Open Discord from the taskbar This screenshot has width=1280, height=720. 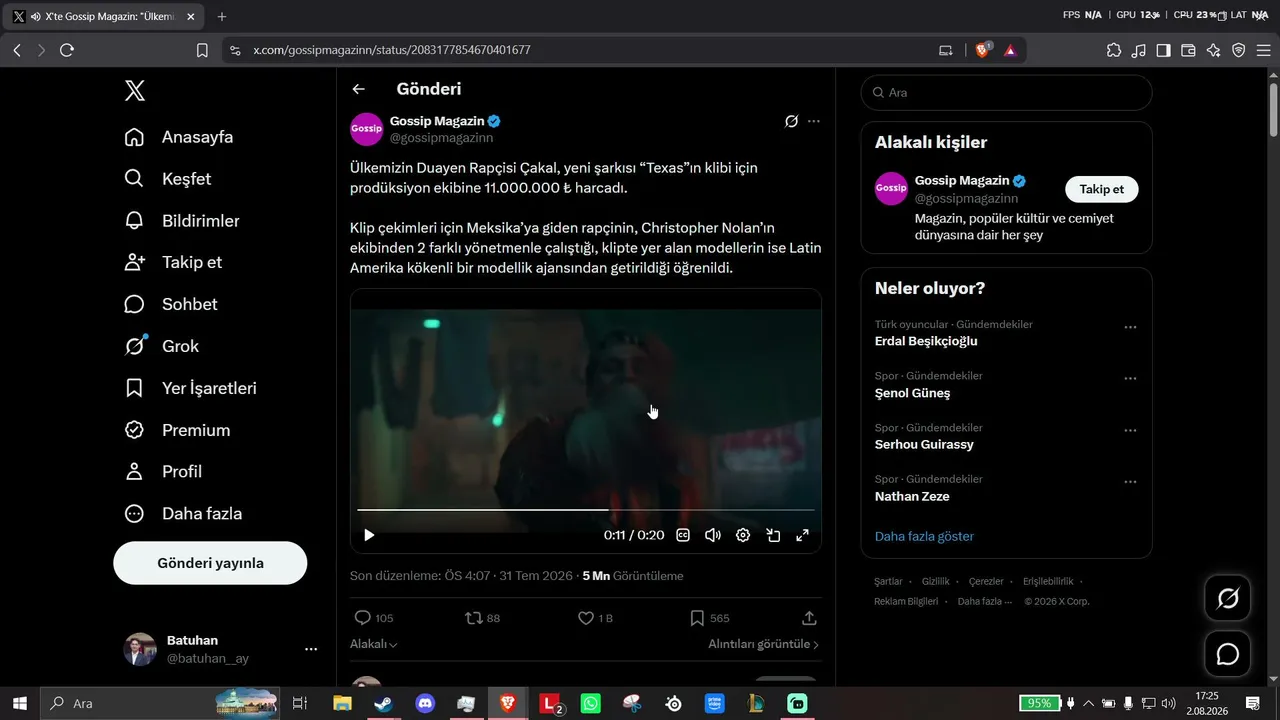tap(425, 704)
